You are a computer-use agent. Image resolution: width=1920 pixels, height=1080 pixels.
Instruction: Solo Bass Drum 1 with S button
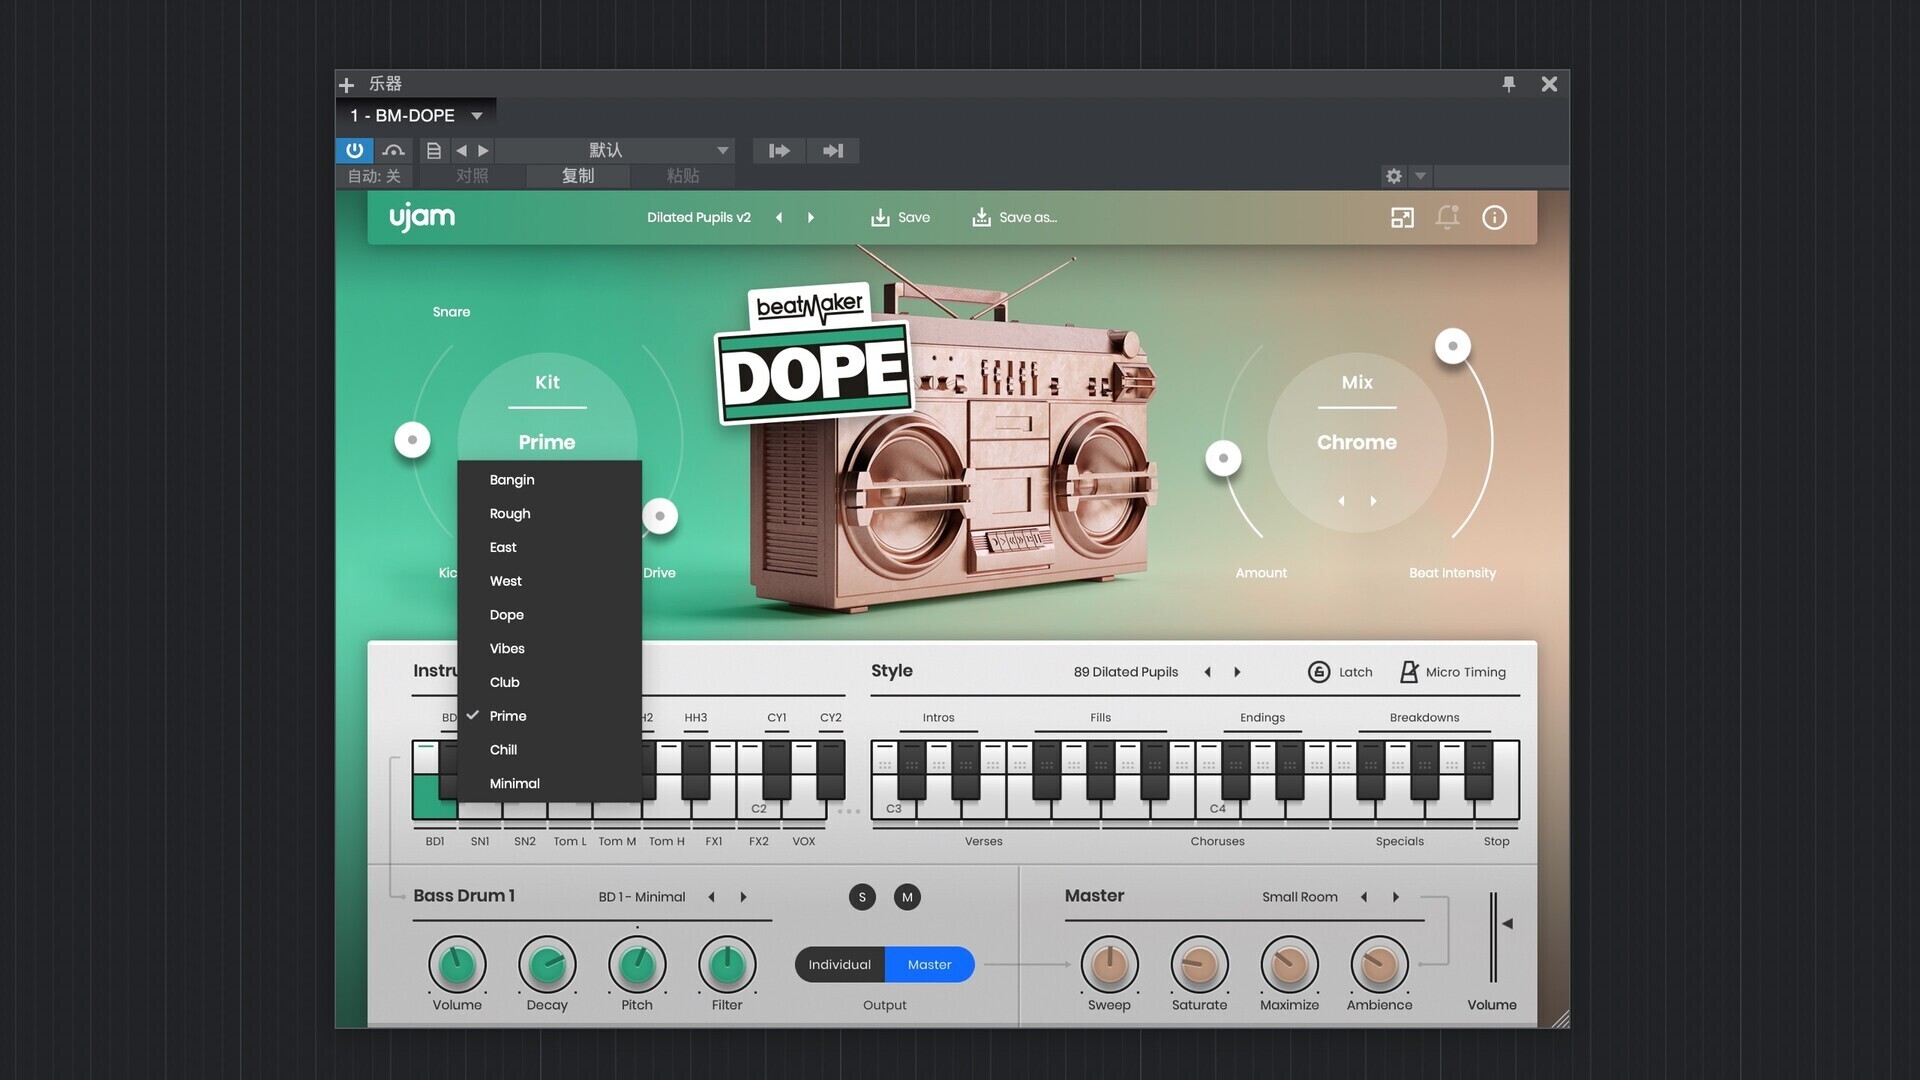point(862,897)
